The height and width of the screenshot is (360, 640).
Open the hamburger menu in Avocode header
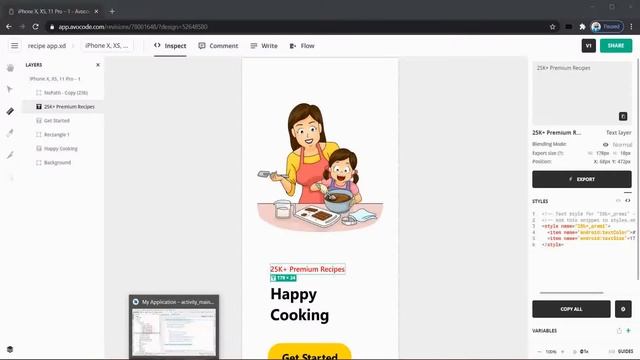[14, 46]
